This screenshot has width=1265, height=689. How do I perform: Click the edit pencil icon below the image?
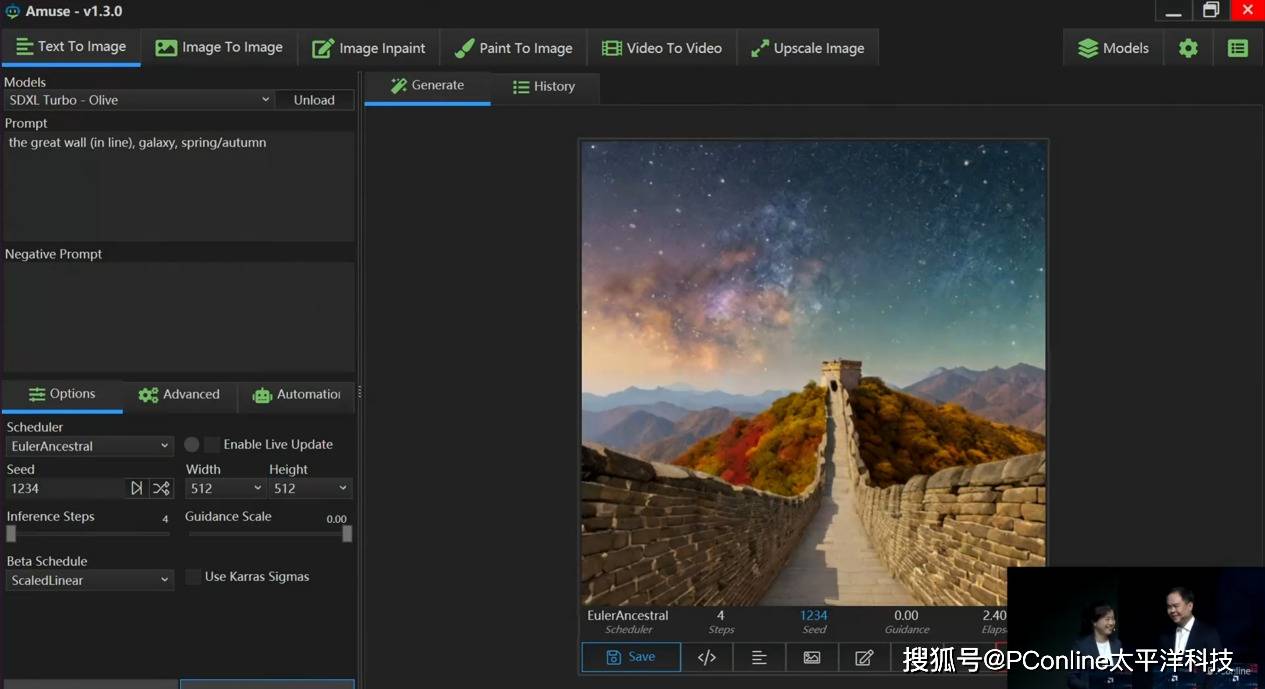tap(864, 657)
